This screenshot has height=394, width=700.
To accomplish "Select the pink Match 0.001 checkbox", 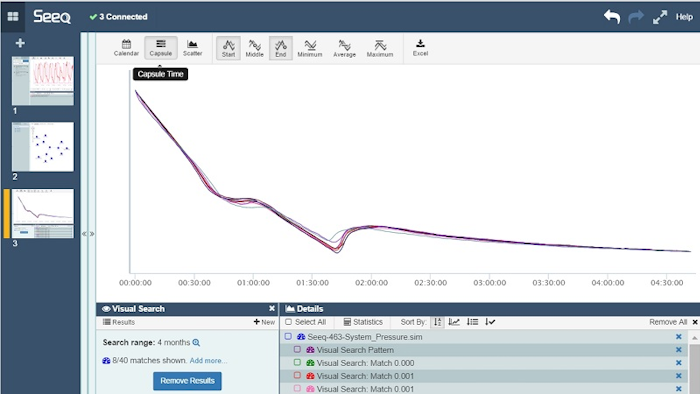I will 297,389.
